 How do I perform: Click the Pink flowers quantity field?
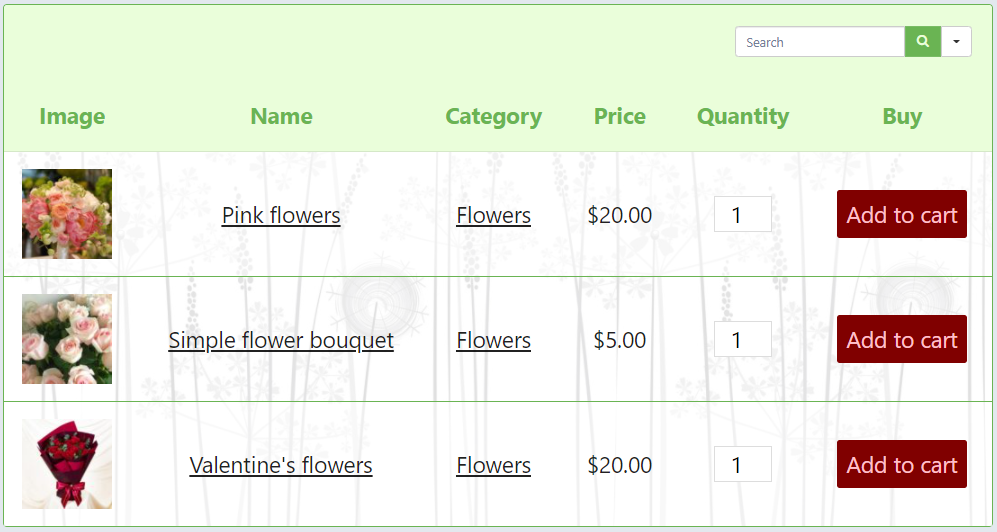742,215
